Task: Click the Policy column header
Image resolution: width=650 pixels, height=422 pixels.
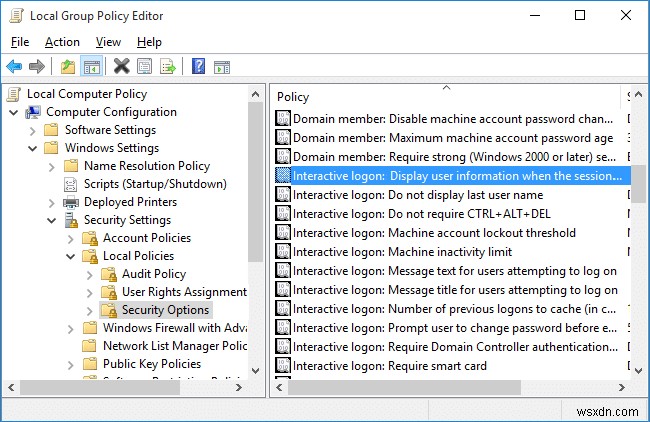Action: (x=293, y=97)
